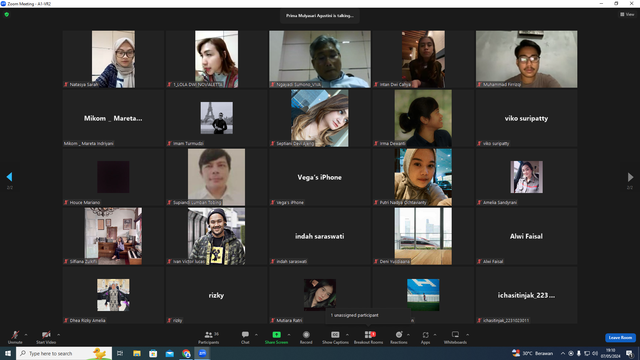Select the Vega's iPhone tile
The height and width of the screenshot is (360, 640).
click(320, 177)
